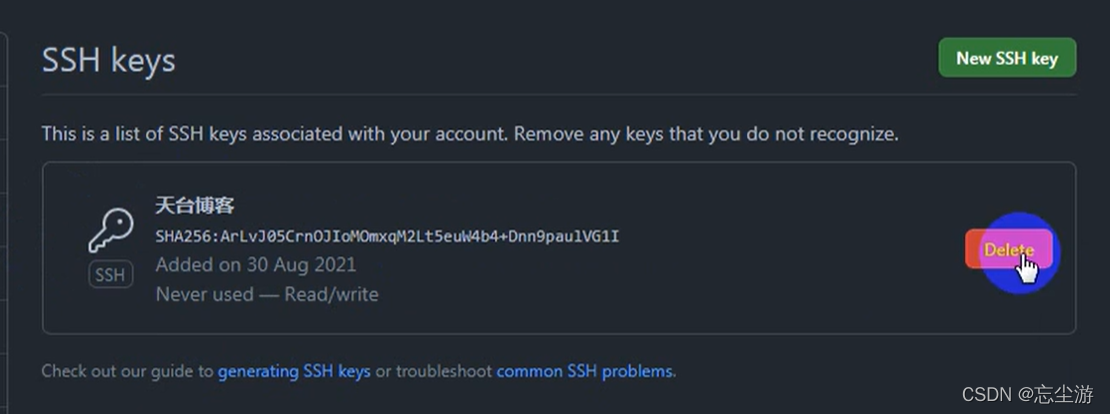Click the CSDN @忘尘游 watermark
Screen dimensions: 1110x414
click(x=1028, y=395)
